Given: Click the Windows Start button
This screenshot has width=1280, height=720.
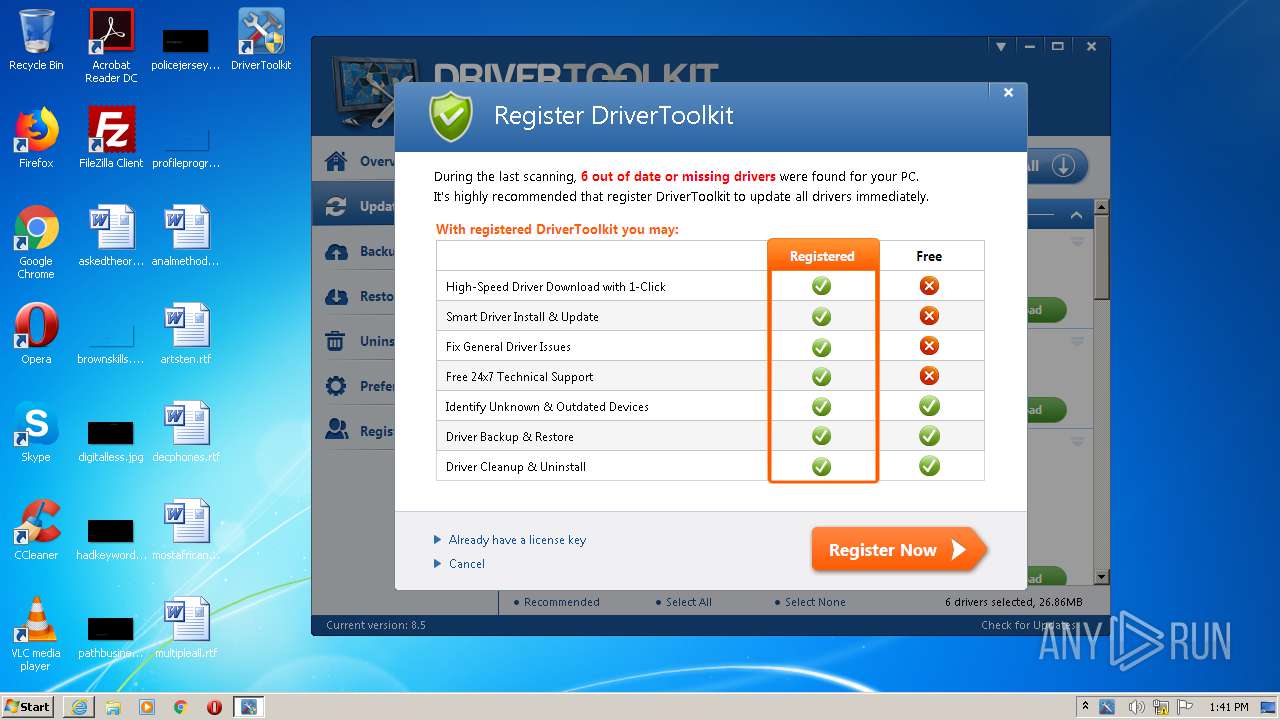Looking at the screenshot, I should click(27, 706).
